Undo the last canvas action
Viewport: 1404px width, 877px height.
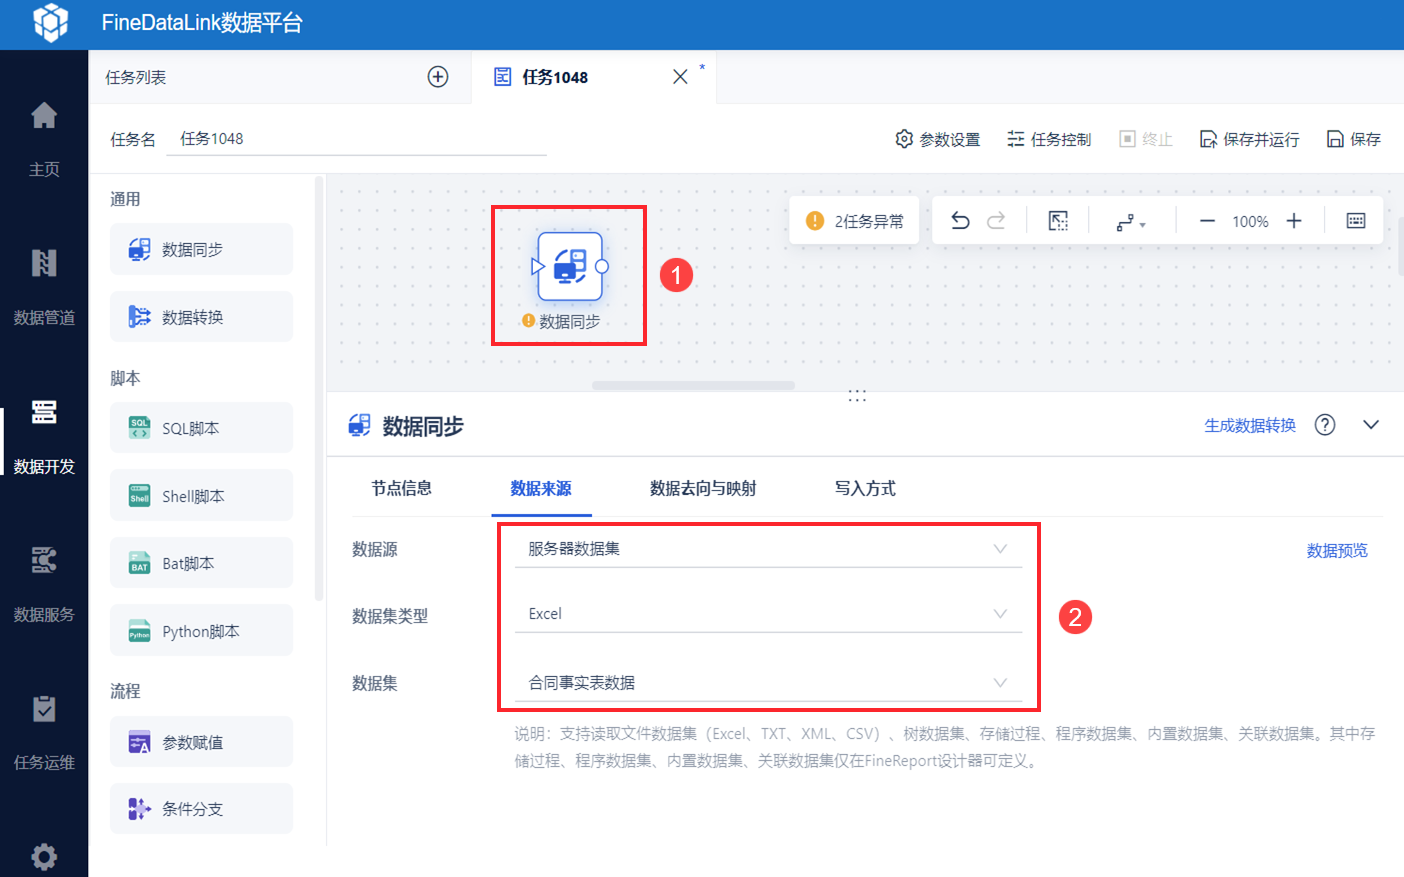tap(960, 221)
